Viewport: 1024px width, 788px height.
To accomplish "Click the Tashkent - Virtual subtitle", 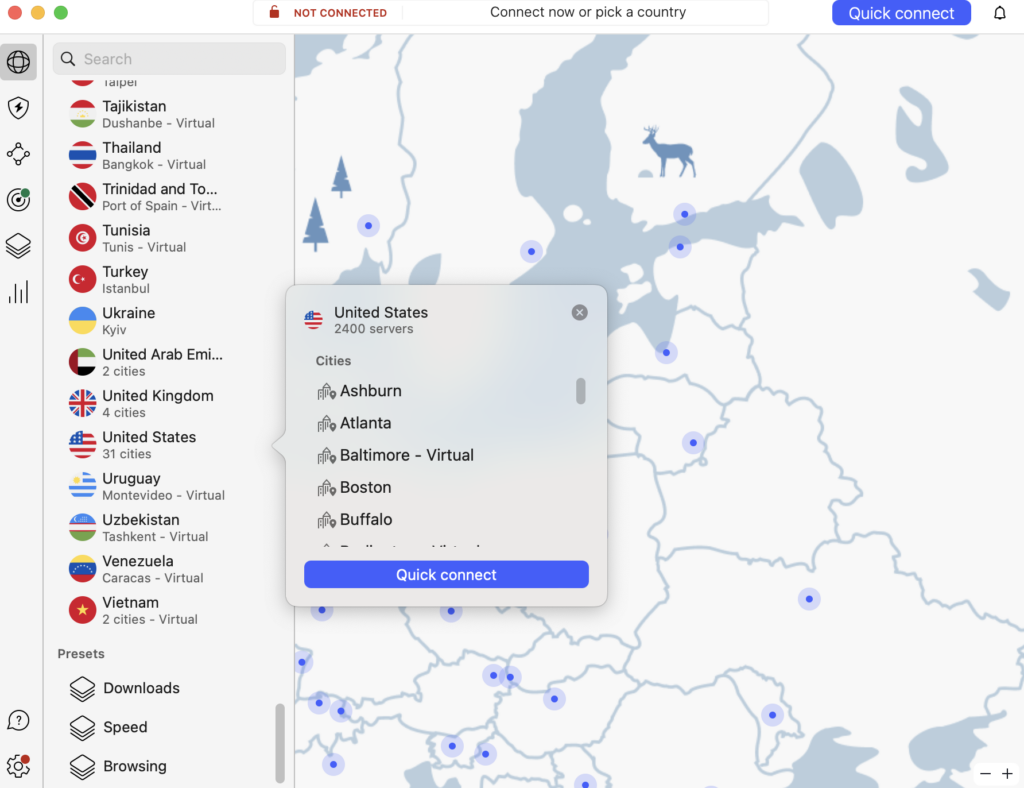I will point(155,537).
